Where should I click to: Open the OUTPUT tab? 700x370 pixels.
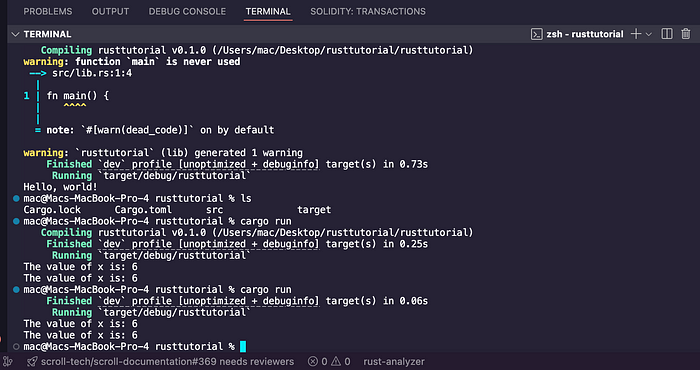[x=110, y=12]
